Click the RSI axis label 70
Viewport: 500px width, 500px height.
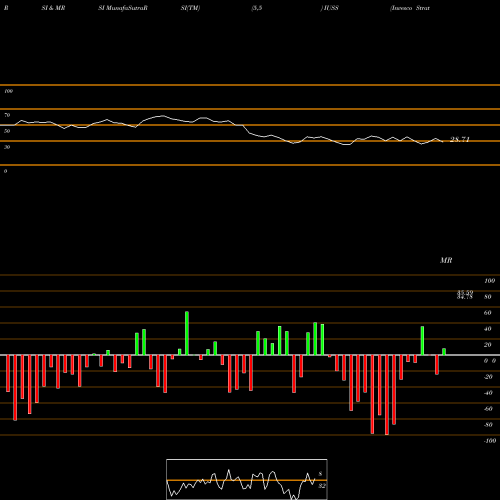7,115
